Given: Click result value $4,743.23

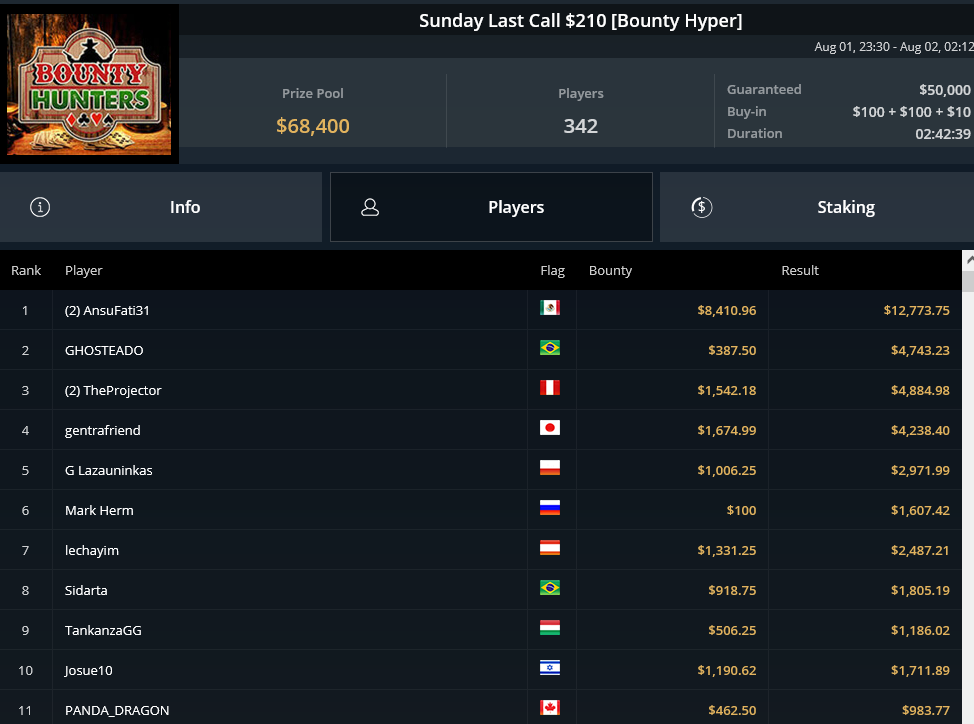Looking at the screenshot, I should coord(921,350).
